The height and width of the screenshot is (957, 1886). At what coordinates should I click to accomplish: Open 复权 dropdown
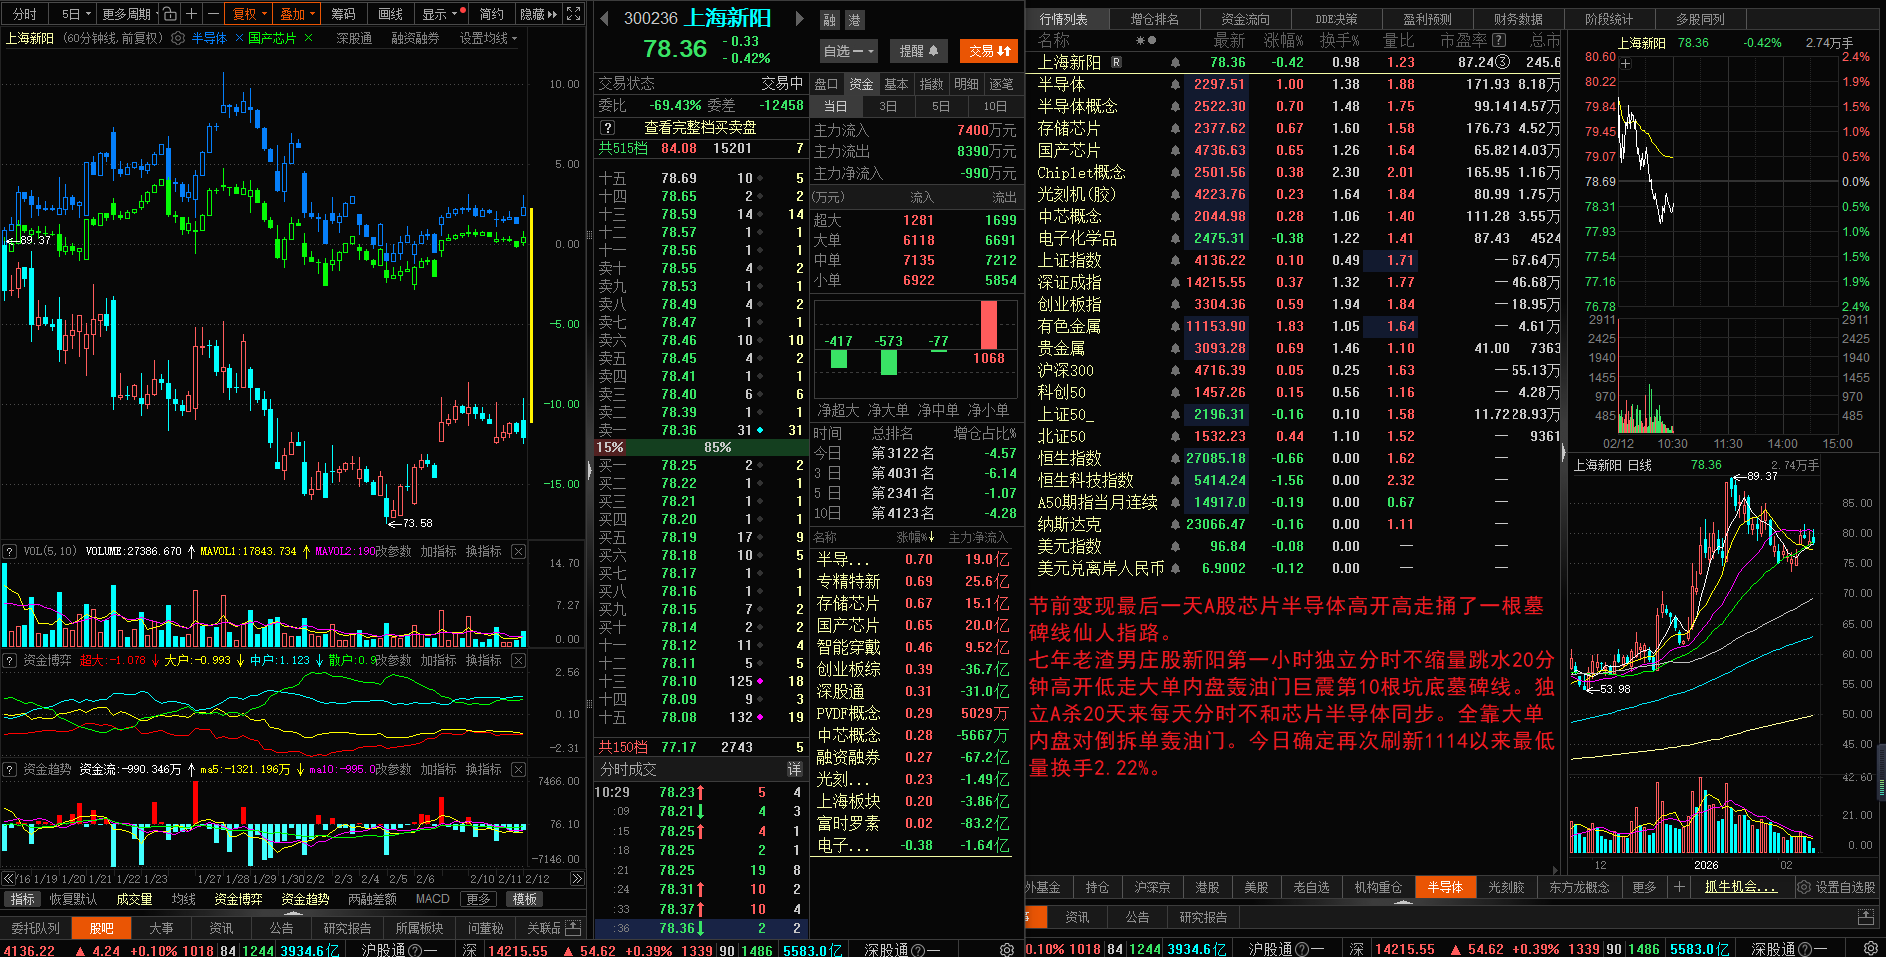(x=248, y=14)
